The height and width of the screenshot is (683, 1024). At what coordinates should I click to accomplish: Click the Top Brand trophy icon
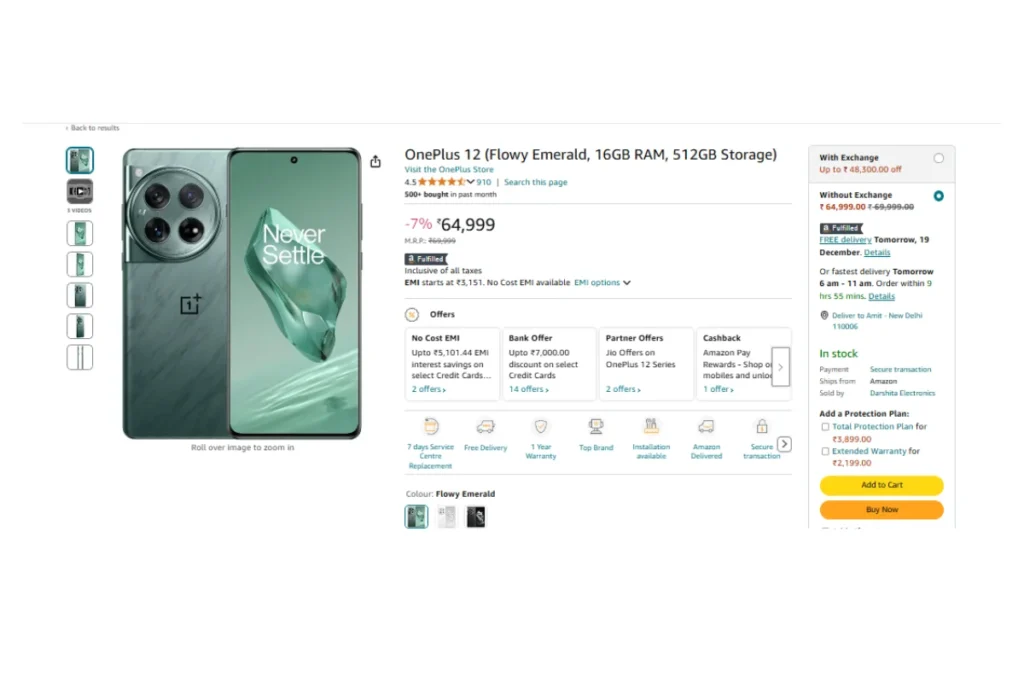click(596, 427)
